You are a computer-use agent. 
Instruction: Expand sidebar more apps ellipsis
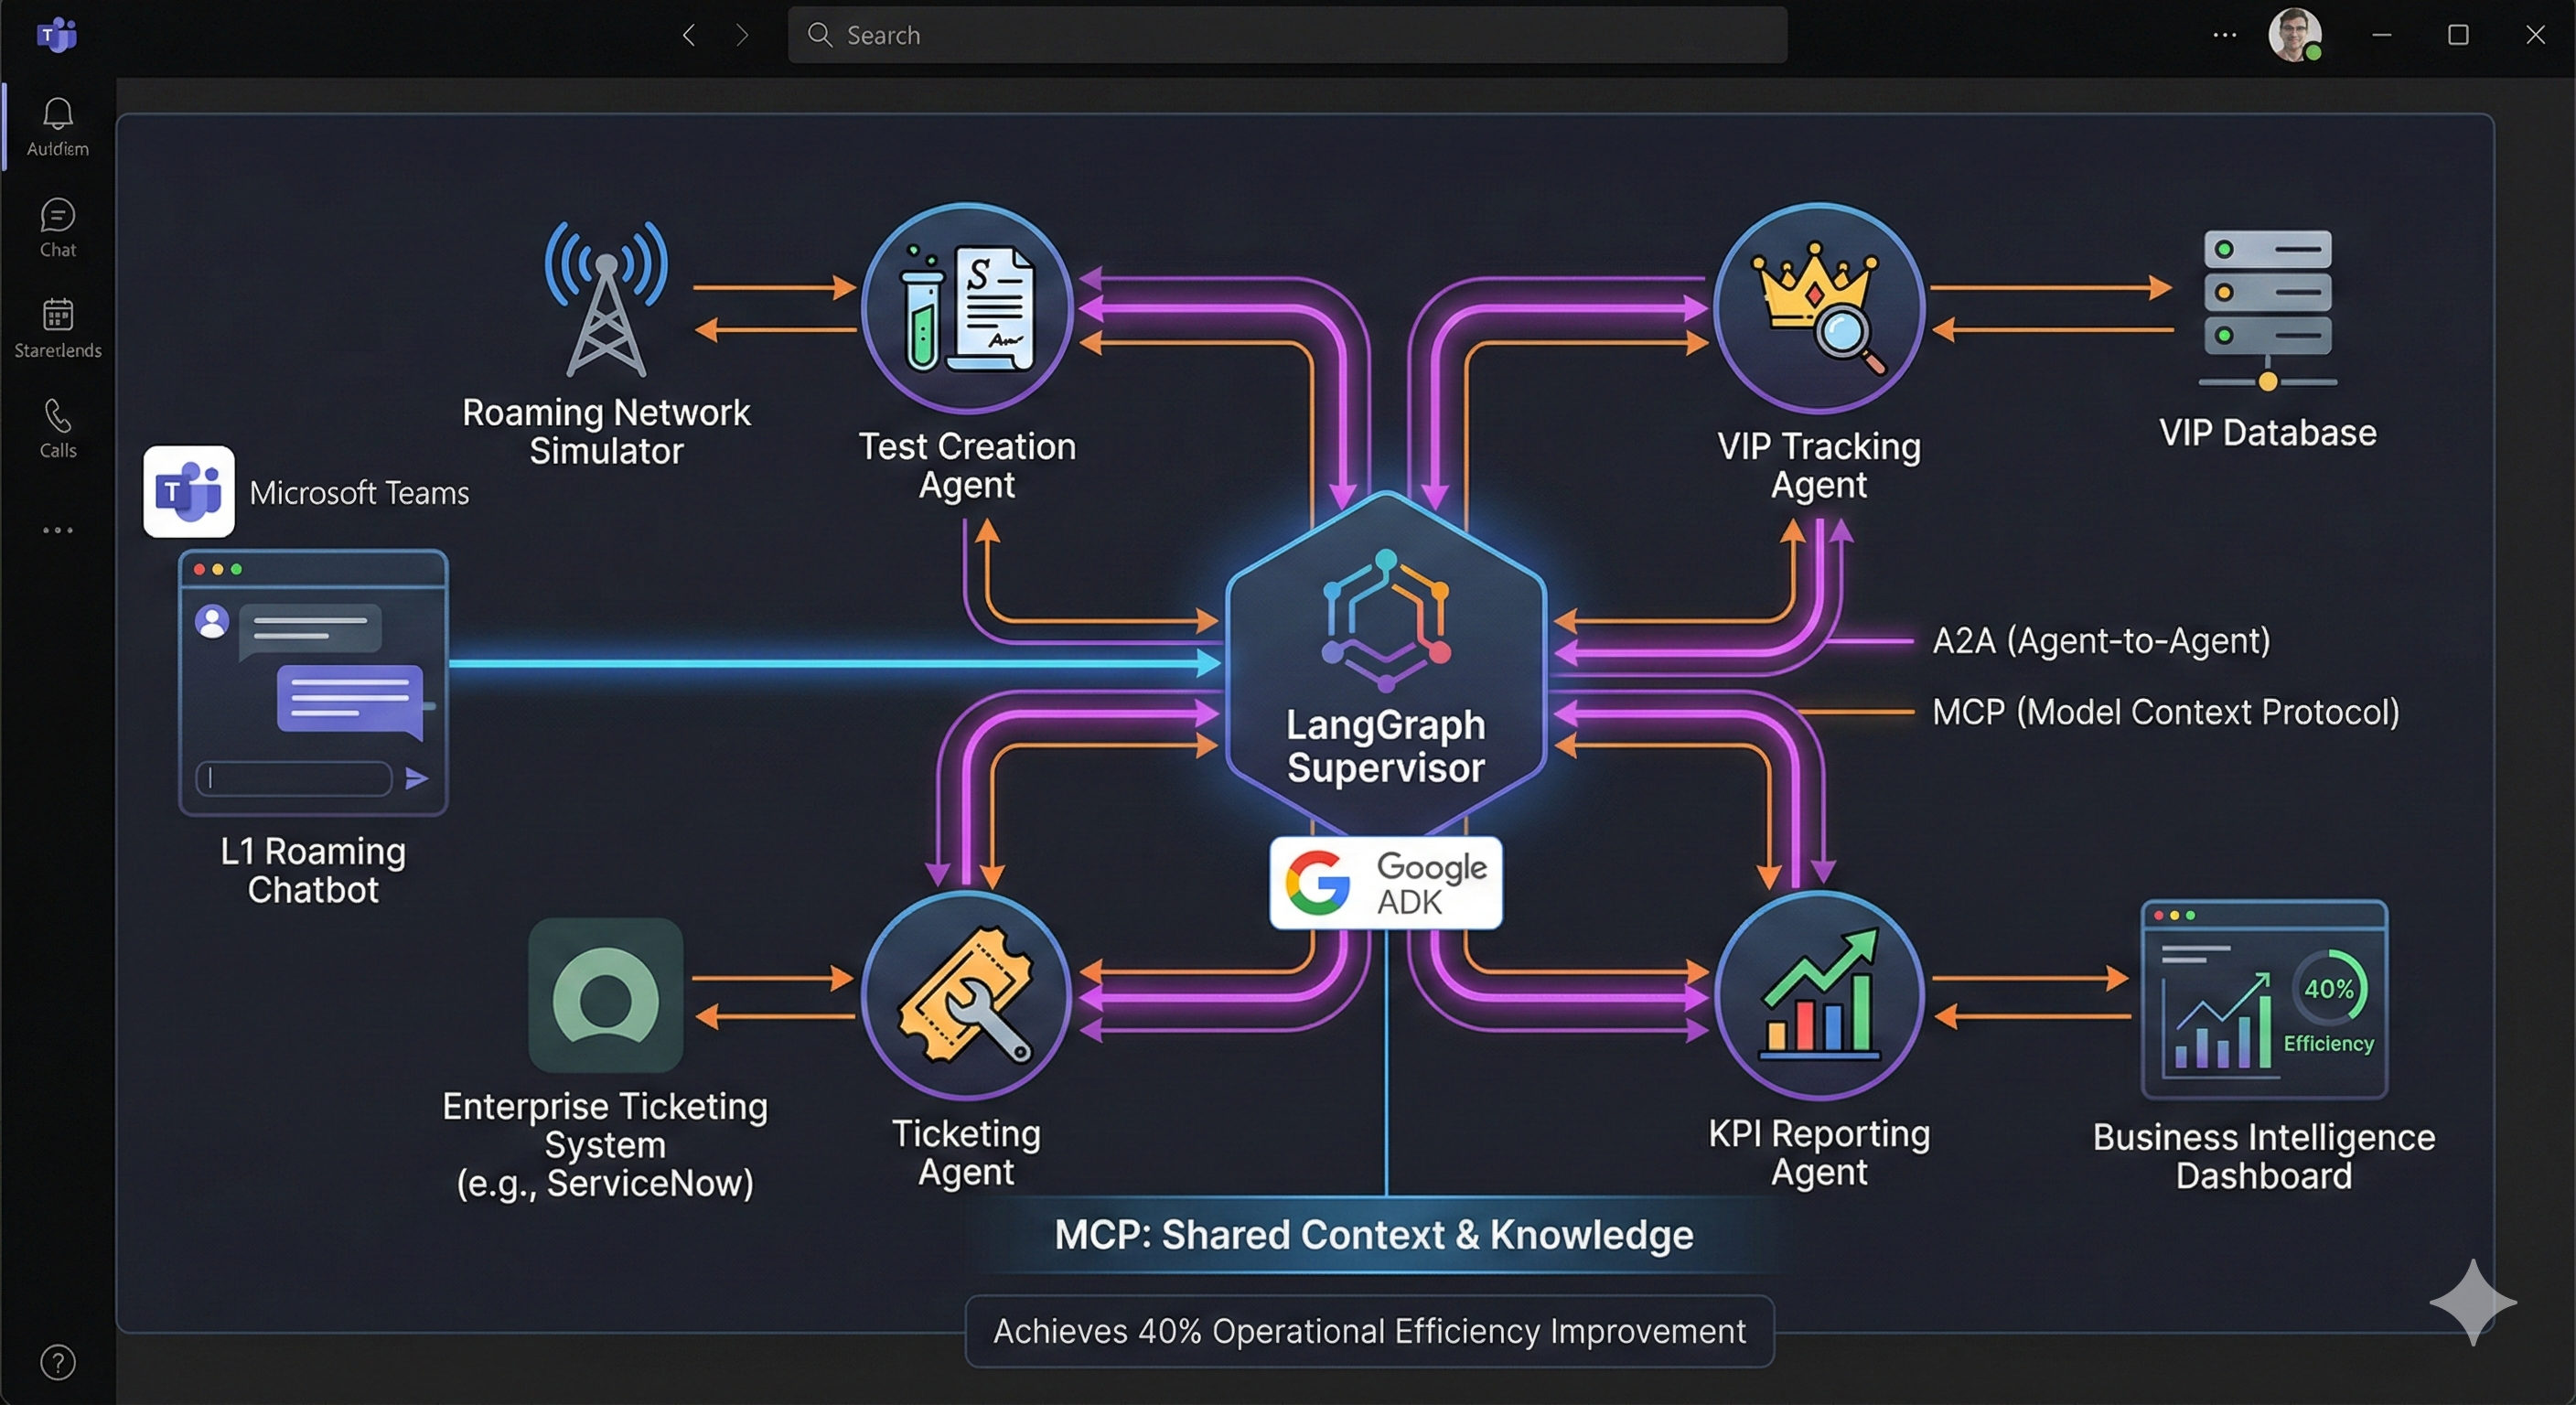pyautogui.click(x=57, y=530)
